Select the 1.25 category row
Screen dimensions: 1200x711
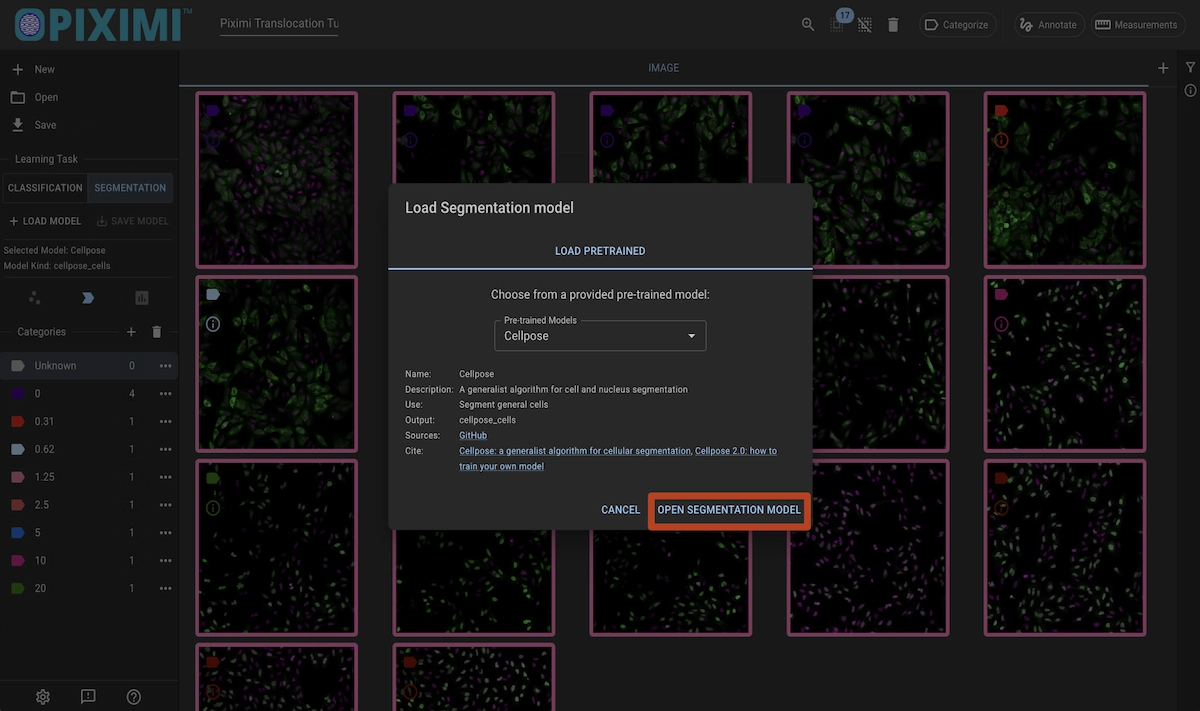click(89, 477)
